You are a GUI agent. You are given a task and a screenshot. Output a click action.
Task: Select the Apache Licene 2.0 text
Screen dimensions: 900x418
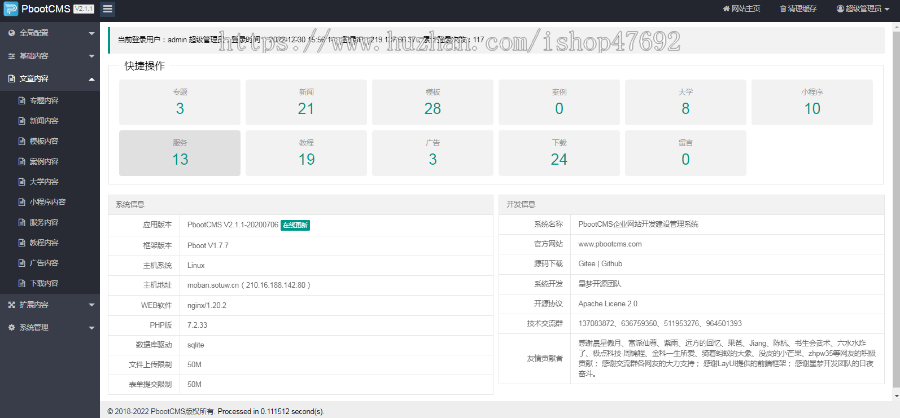click(608, 304)
